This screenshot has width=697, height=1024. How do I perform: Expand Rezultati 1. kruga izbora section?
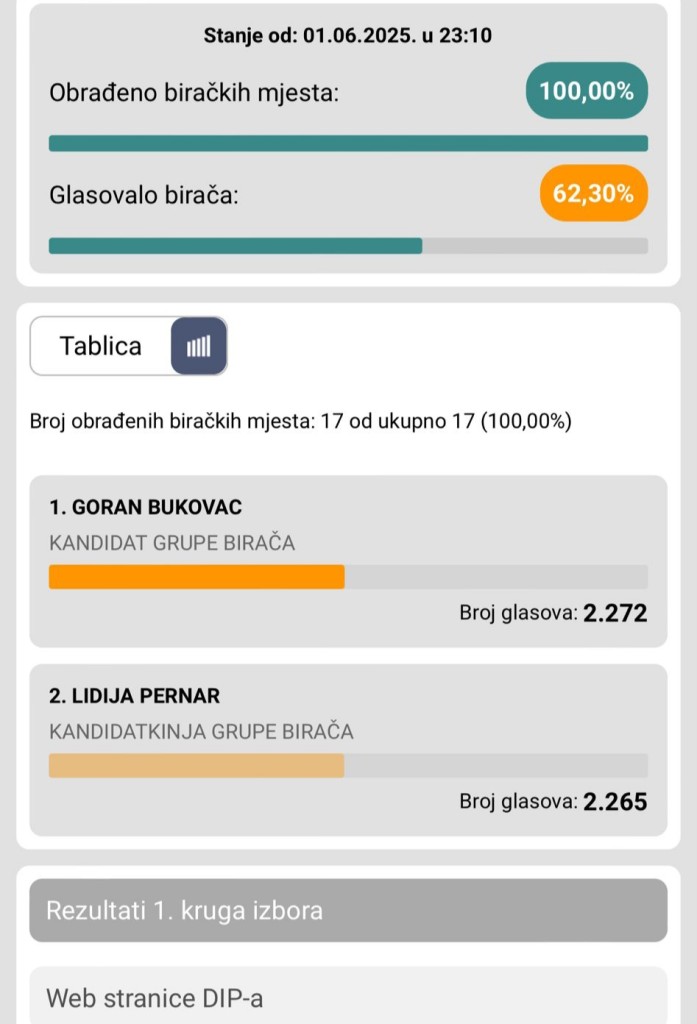(348, 910)
